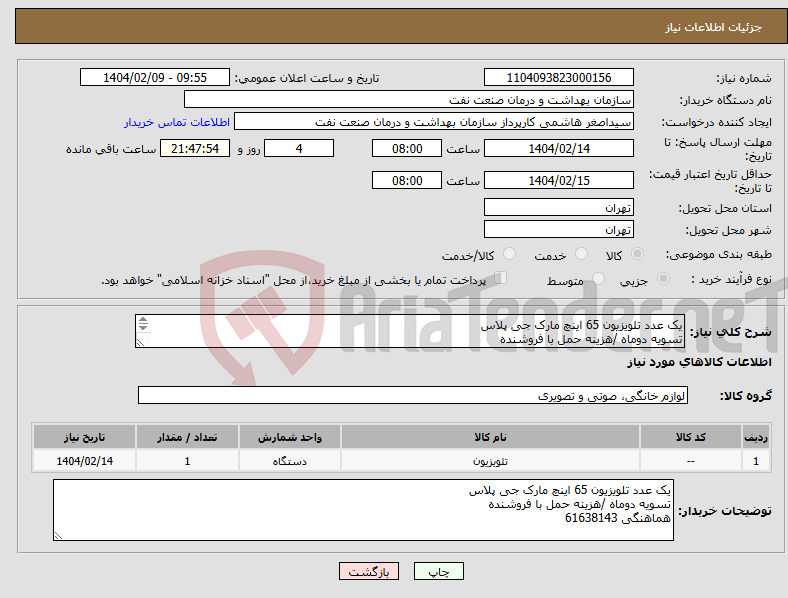Click the delivery province field تهران
Viewport: 788px width, 598px height.
click(558, 207)
